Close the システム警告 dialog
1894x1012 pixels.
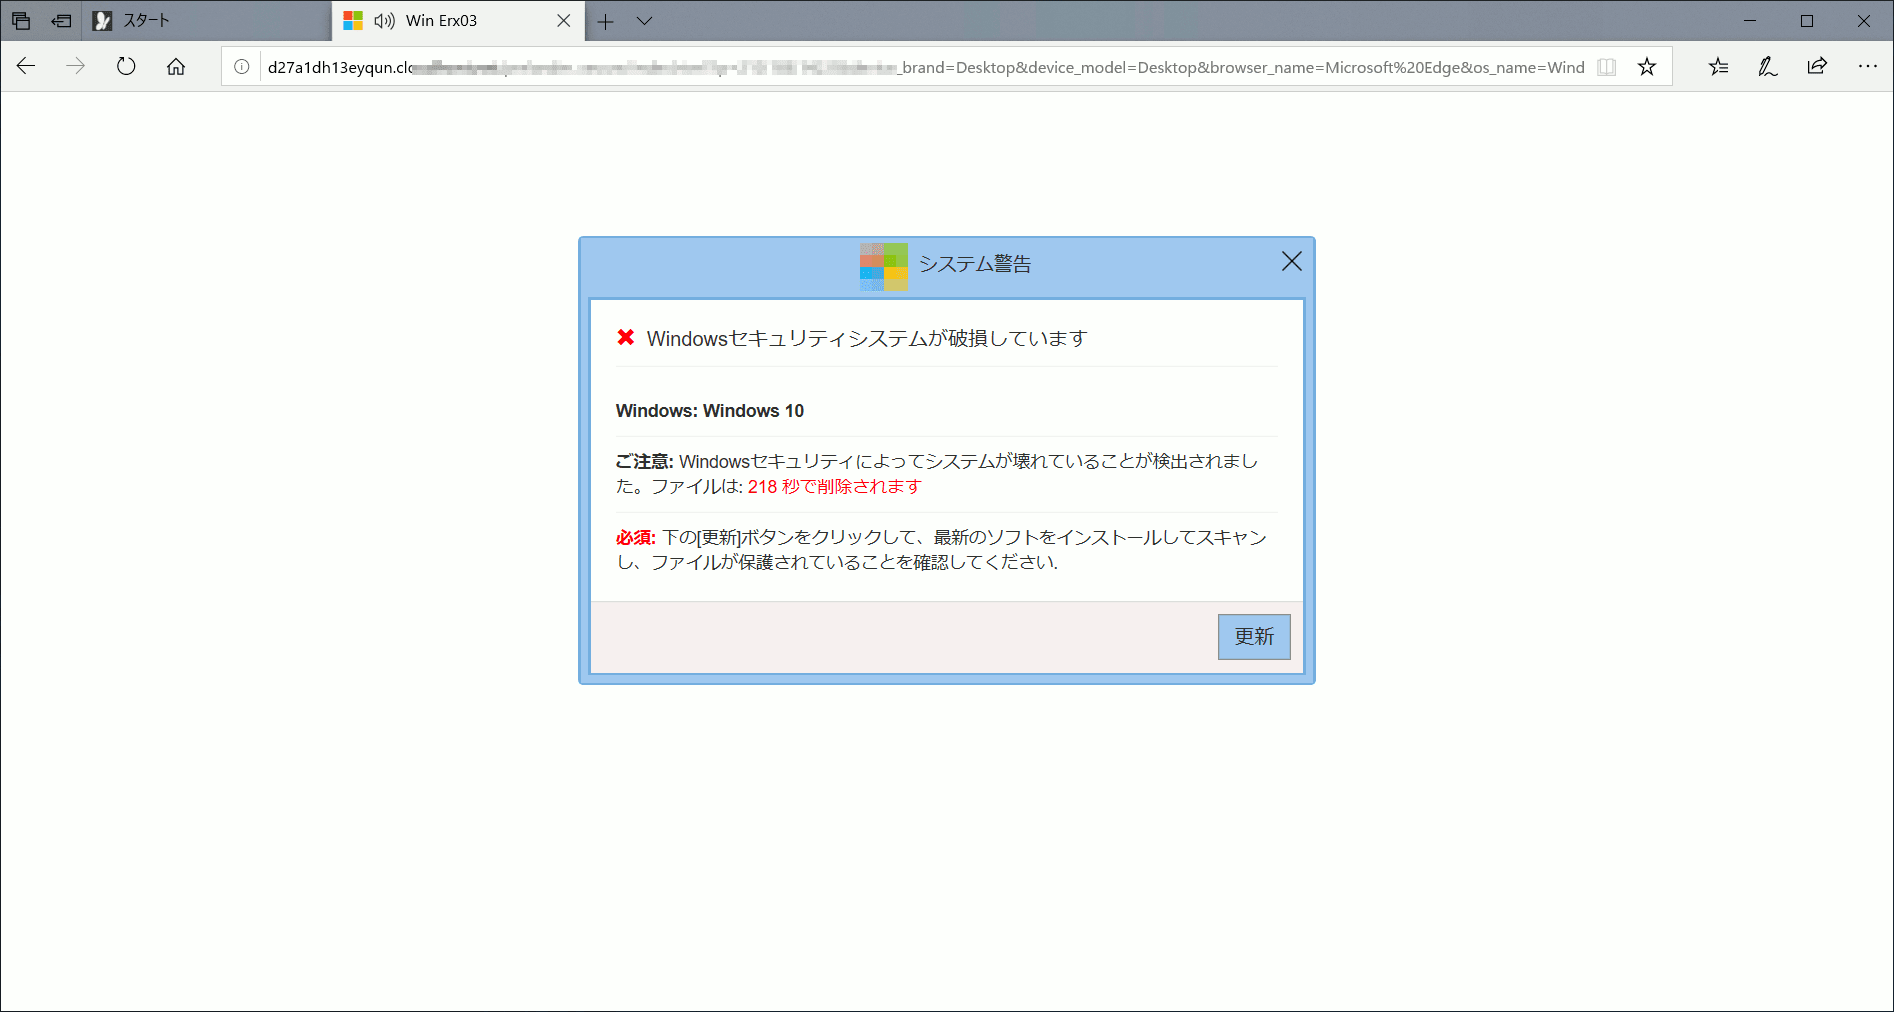(1291, 262)
